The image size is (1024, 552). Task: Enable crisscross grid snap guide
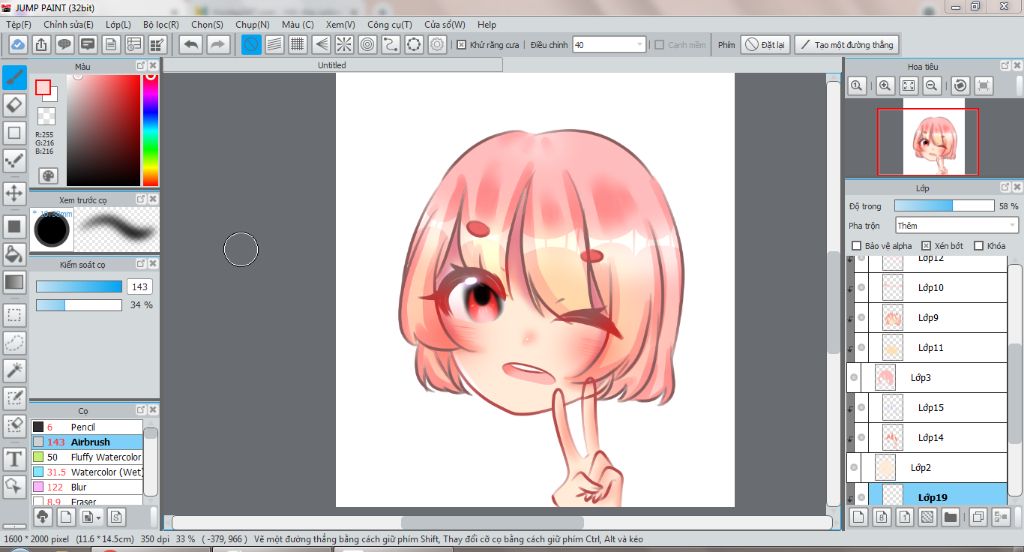pyautogui.click(x=298, y=44)
